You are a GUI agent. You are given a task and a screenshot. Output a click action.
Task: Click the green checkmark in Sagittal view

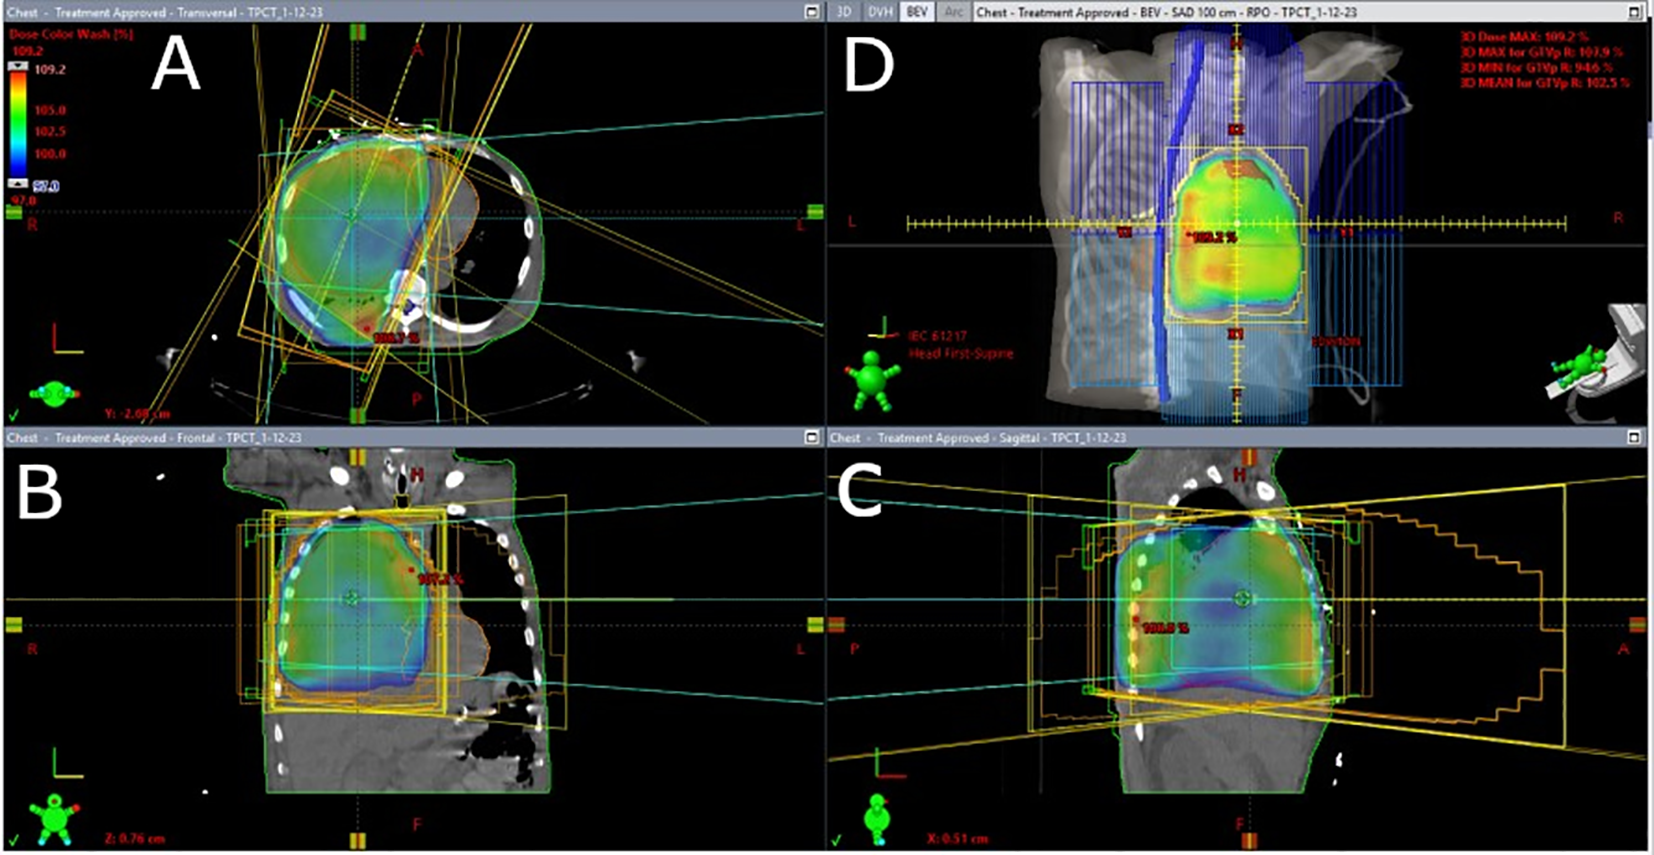(836, 838)
